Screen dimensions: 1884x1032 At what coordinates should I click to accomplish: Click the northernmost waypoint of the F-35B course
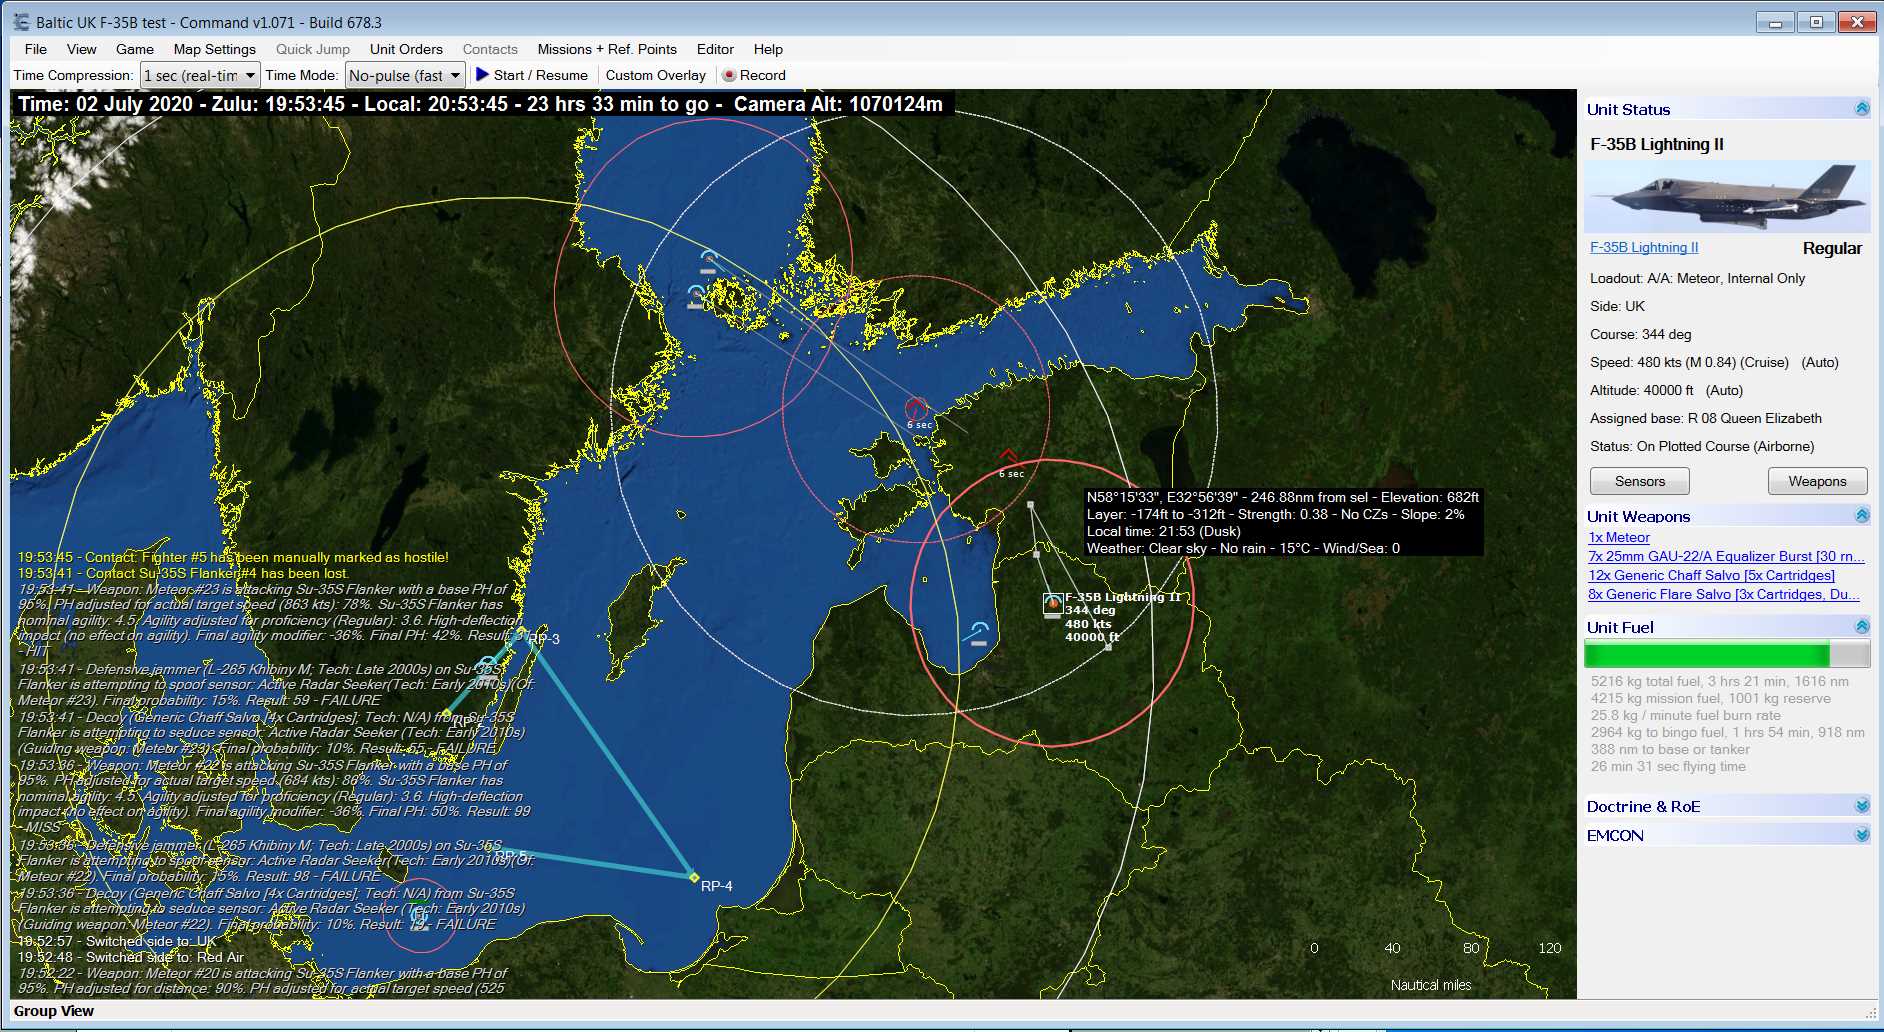click(1031, 505)
